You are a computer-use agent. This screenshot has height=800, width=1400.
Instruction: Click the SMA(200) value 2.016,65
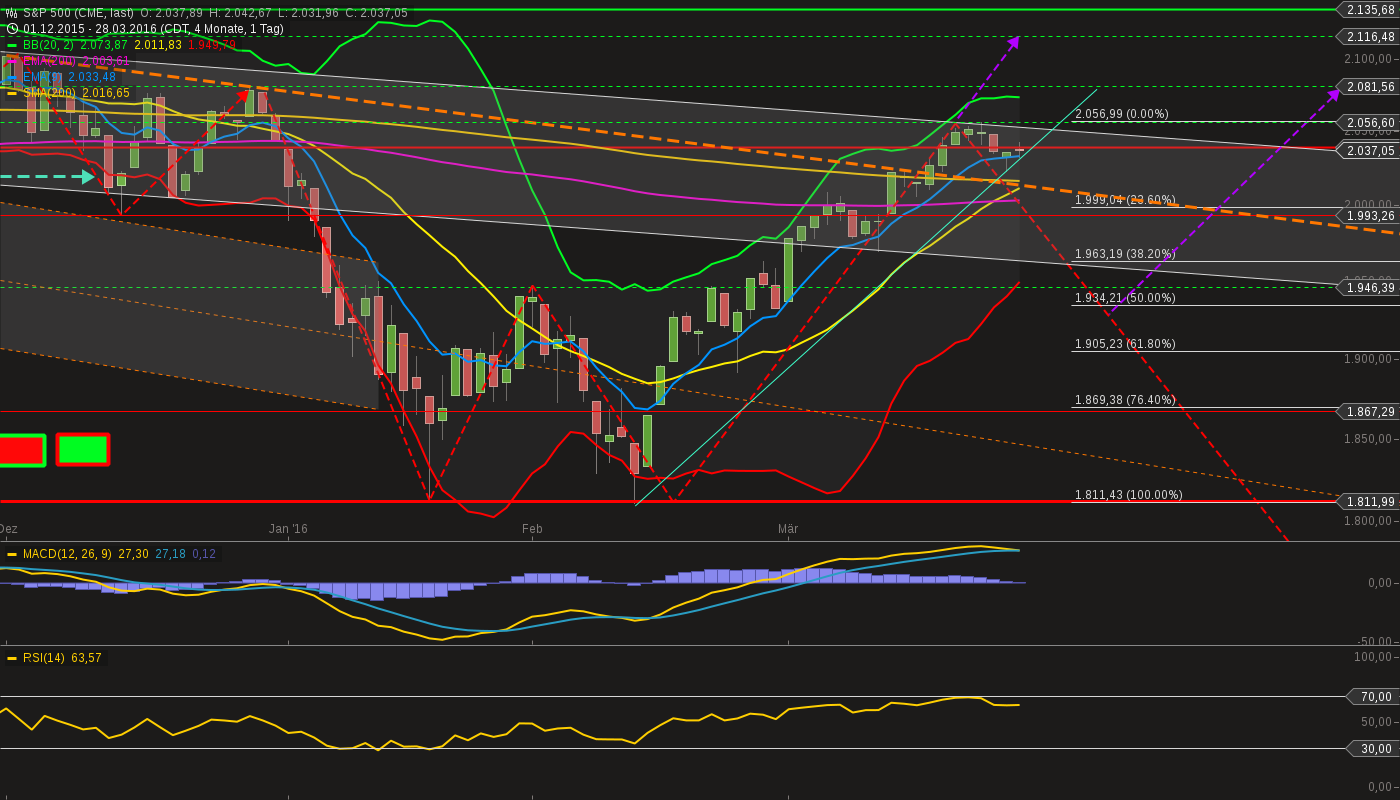[x=106, y=93]
